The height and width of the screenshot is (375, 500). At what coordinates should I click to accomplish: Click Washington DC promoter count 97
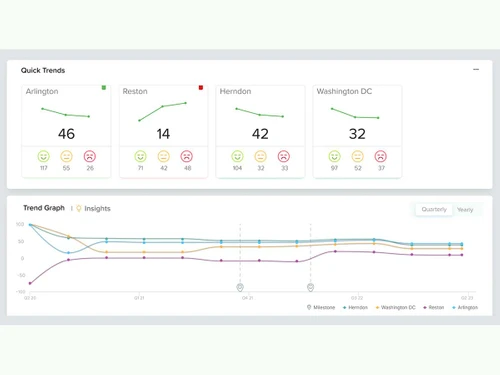tap(334, 168)
